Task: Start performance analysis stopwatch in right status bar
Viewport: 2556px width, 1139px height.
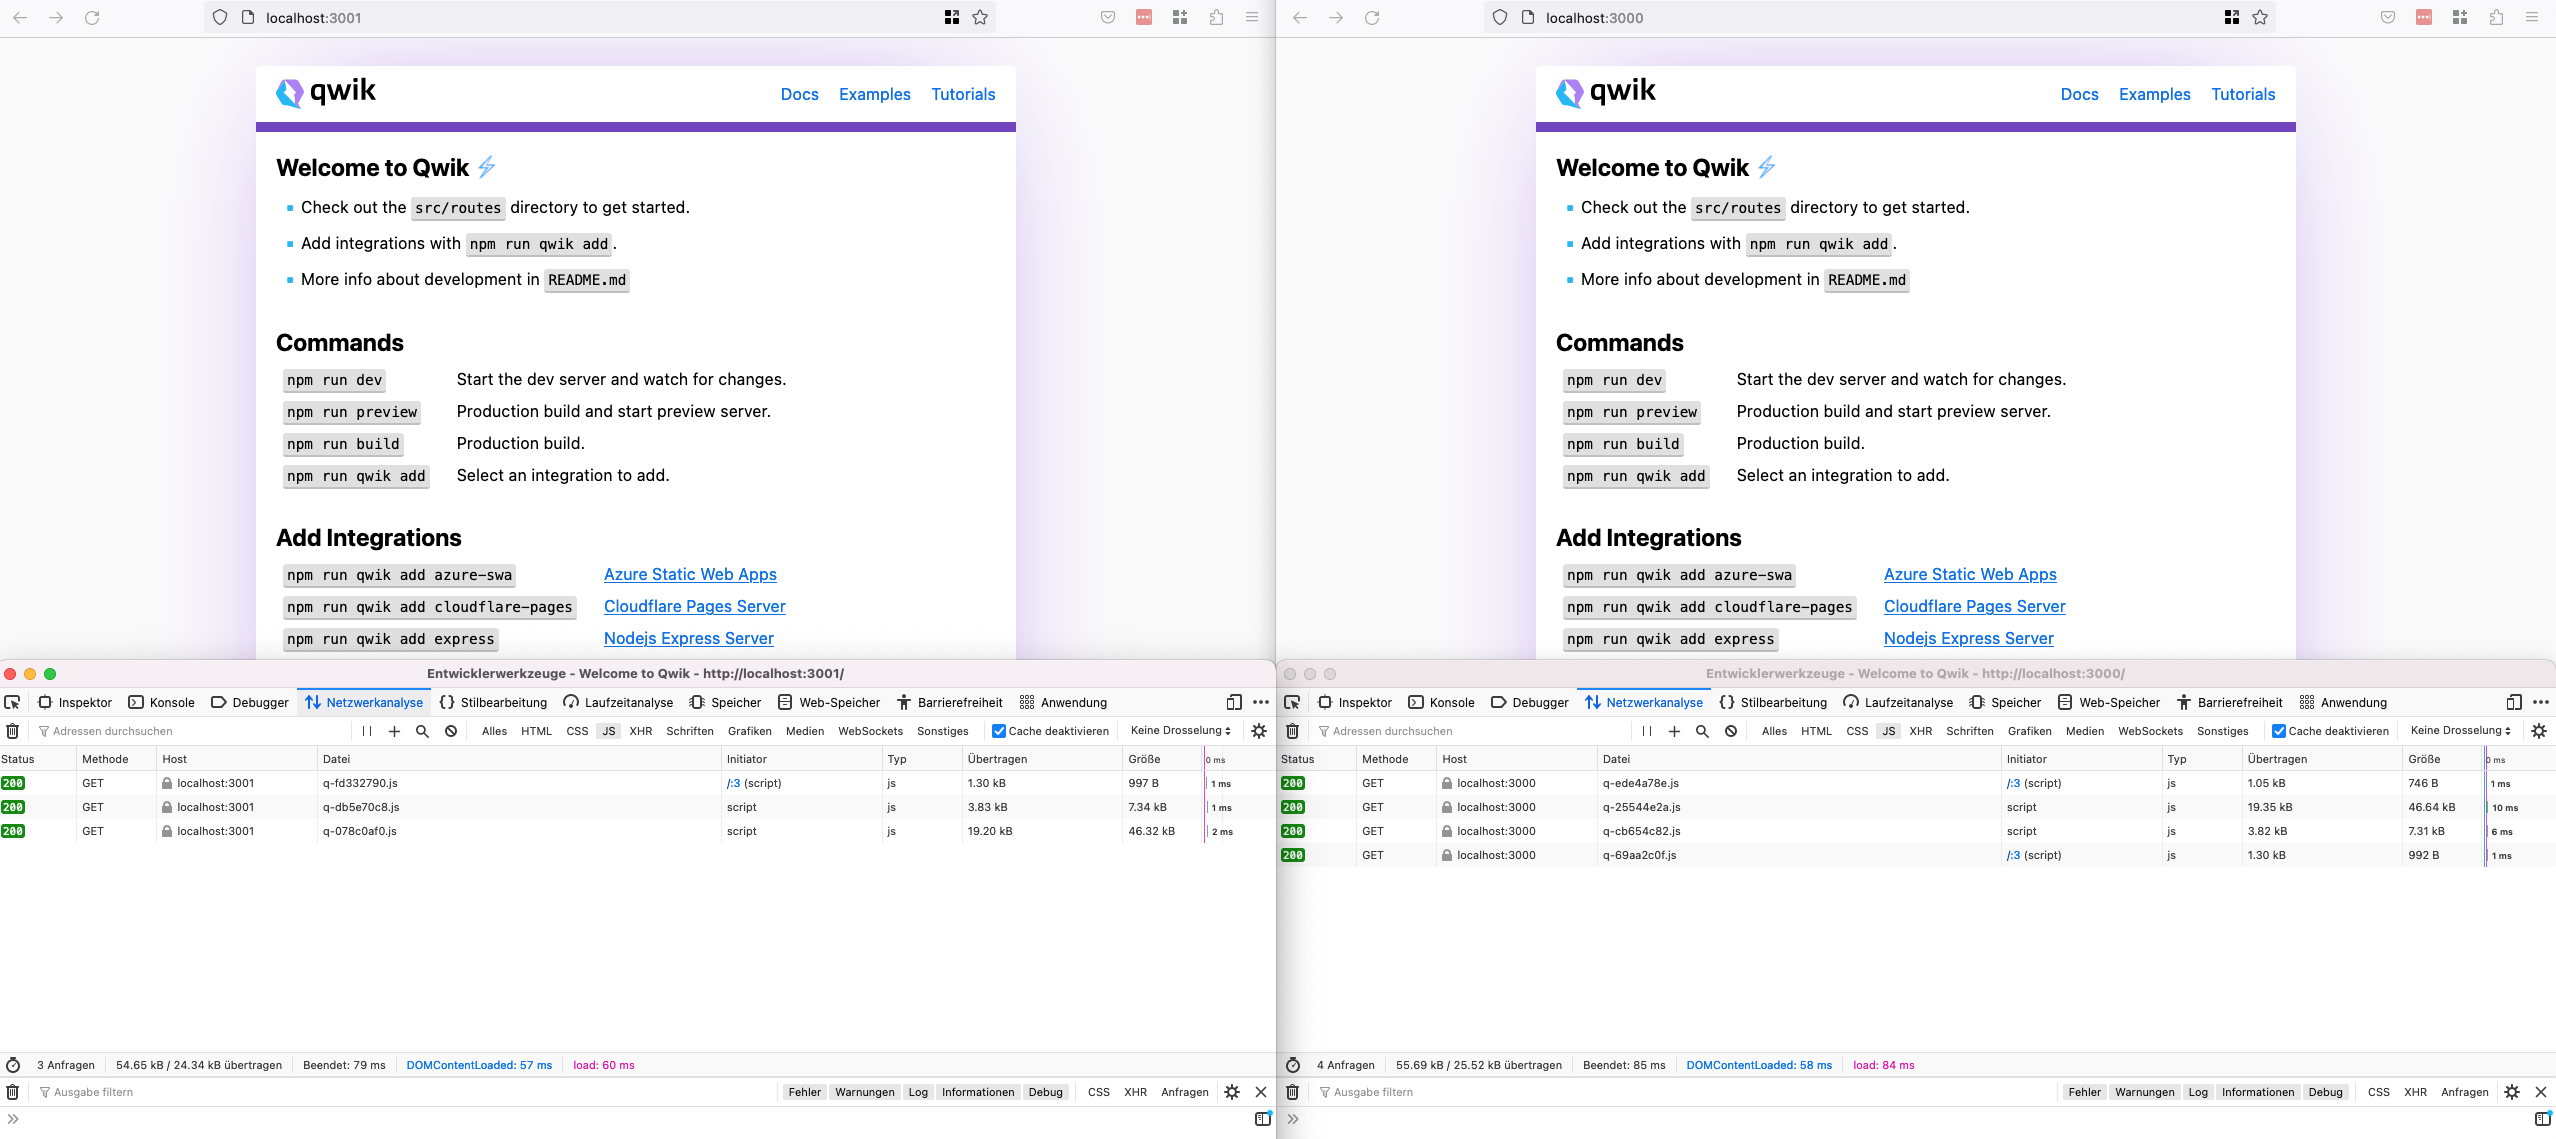Action: [1293, 1065]
